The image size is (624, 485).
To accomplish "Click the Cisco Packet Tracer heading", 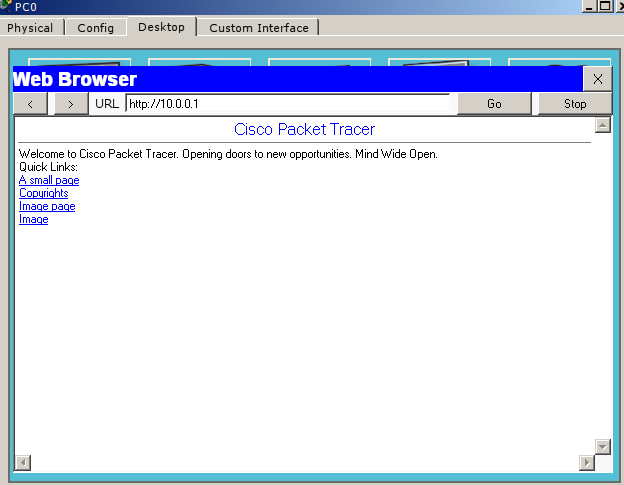I will 304,129.
